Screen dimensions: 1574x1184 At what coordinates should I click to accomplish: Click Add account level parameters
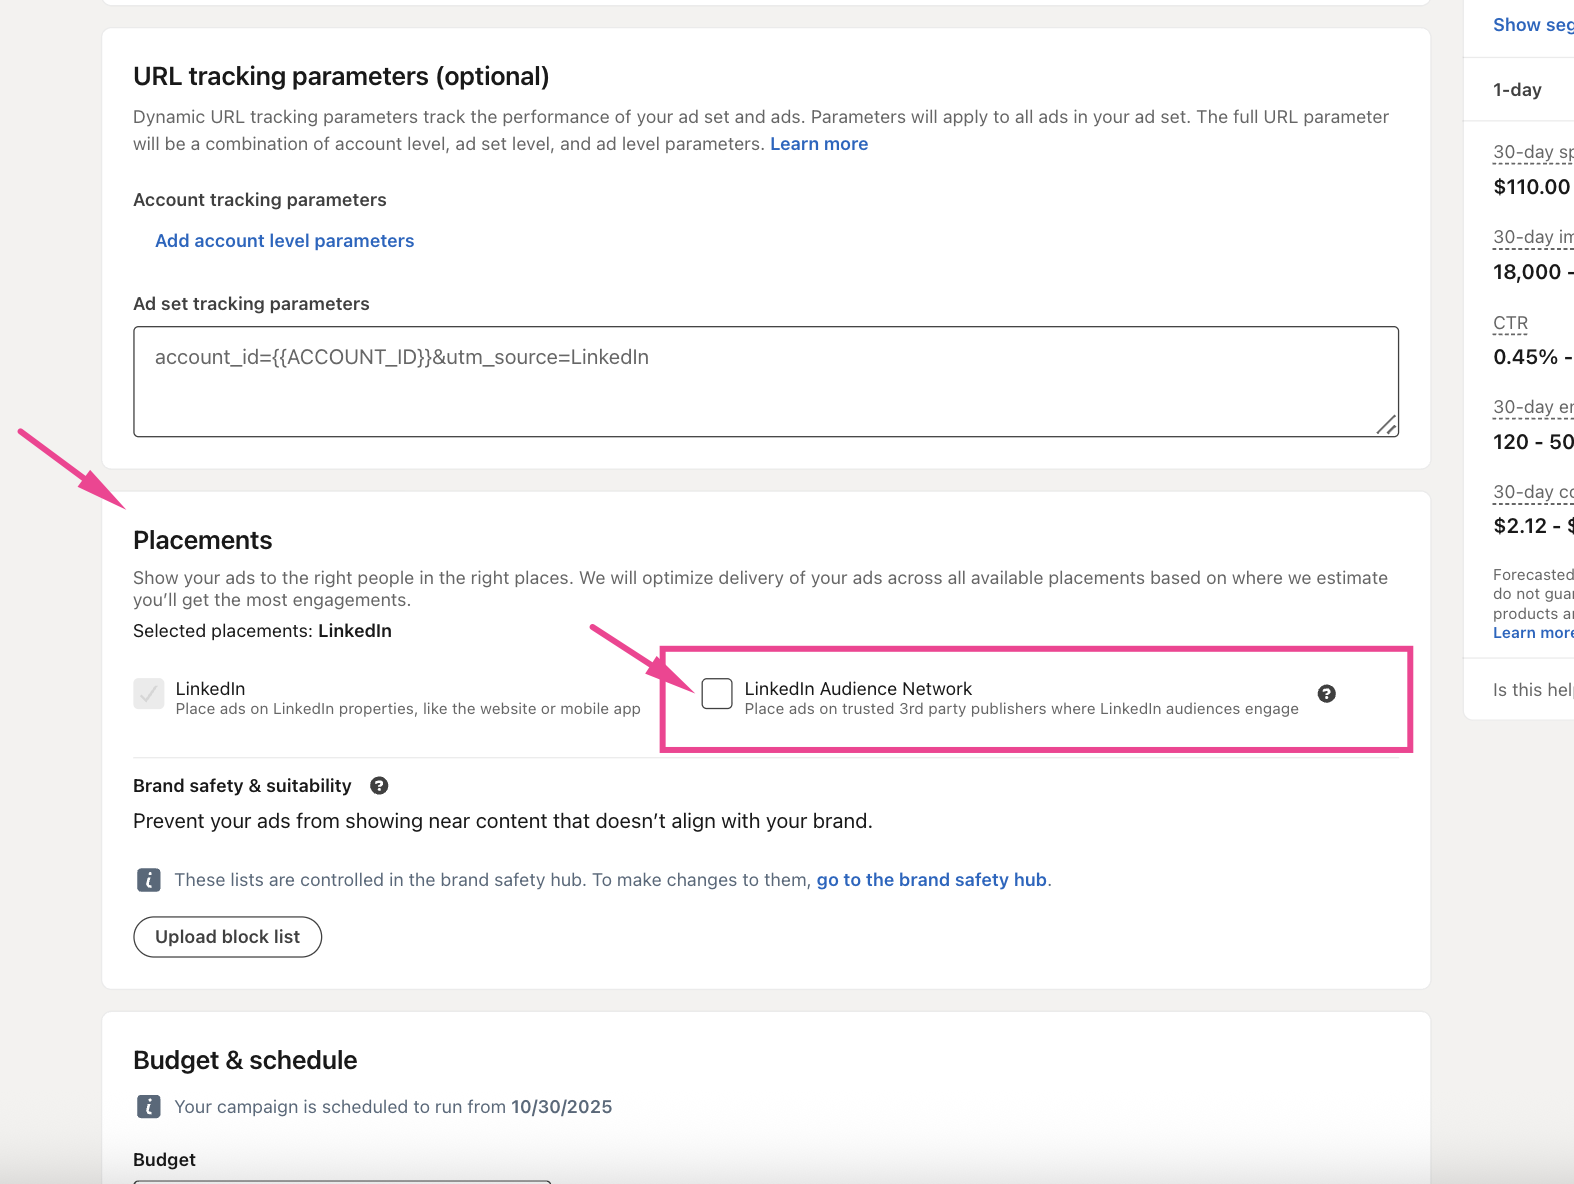(x=284, y=241)
